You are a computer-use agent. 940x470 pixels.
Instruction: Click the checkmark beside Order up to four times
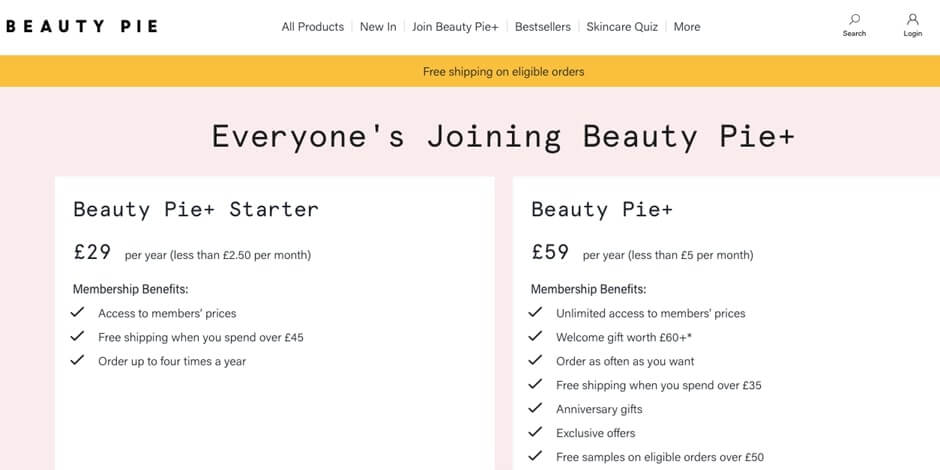(x=77, y=360)
